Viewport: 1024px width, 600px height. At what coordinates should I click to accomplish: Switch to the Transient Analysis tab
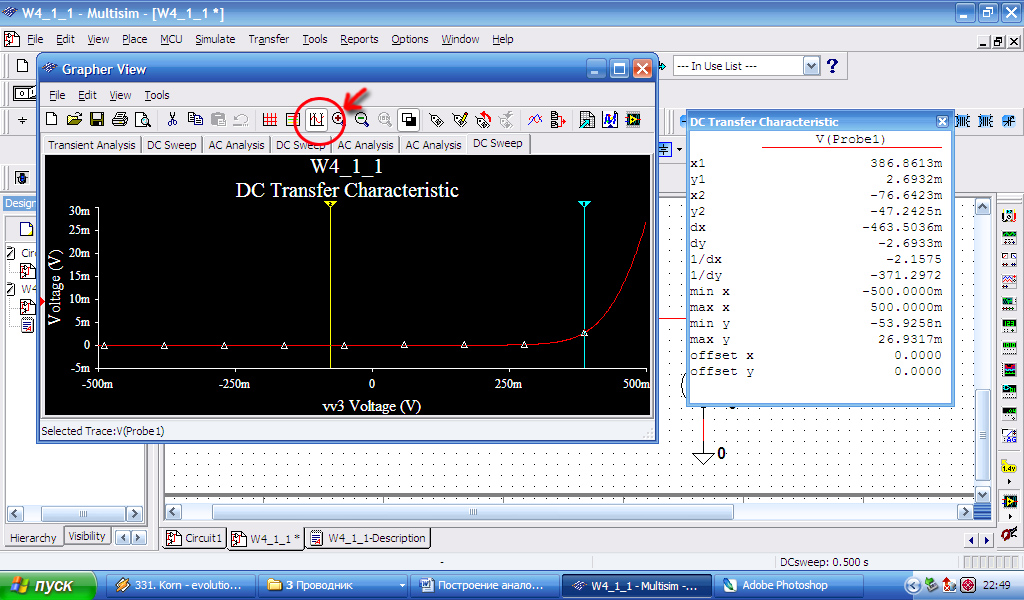tap(91, 145)
